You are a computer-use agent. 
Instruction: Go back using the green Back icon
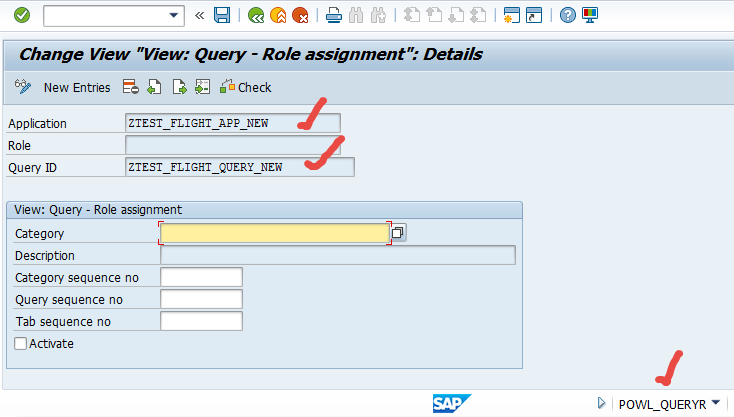click(256, 15)
